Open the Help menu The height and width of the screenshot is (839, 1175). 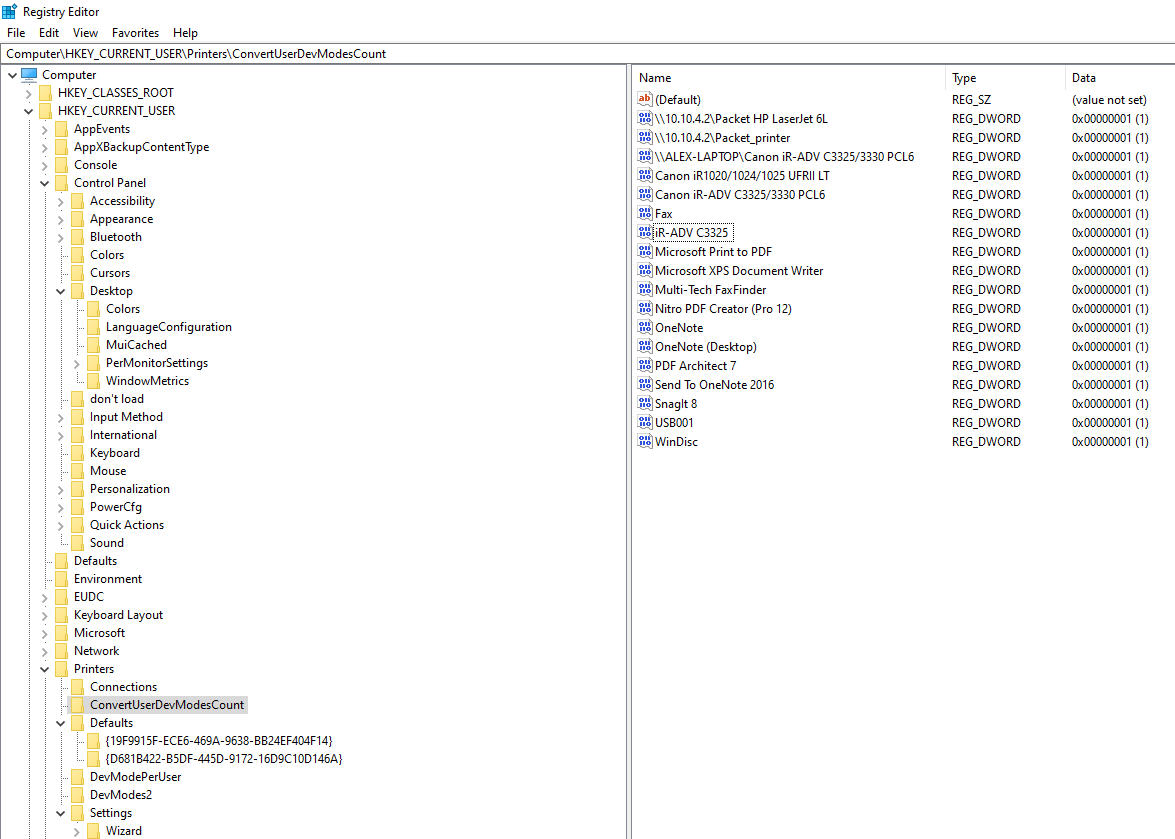(185, 33)
